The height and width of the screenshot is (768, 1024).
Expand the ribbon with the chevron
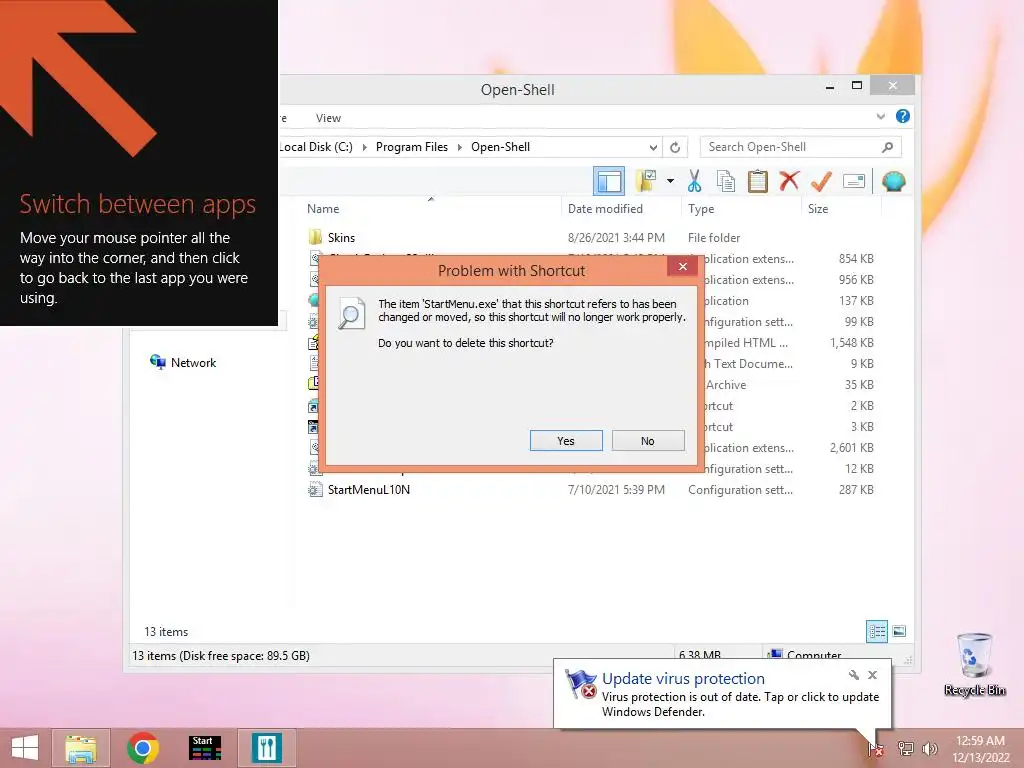coord(880,117)
